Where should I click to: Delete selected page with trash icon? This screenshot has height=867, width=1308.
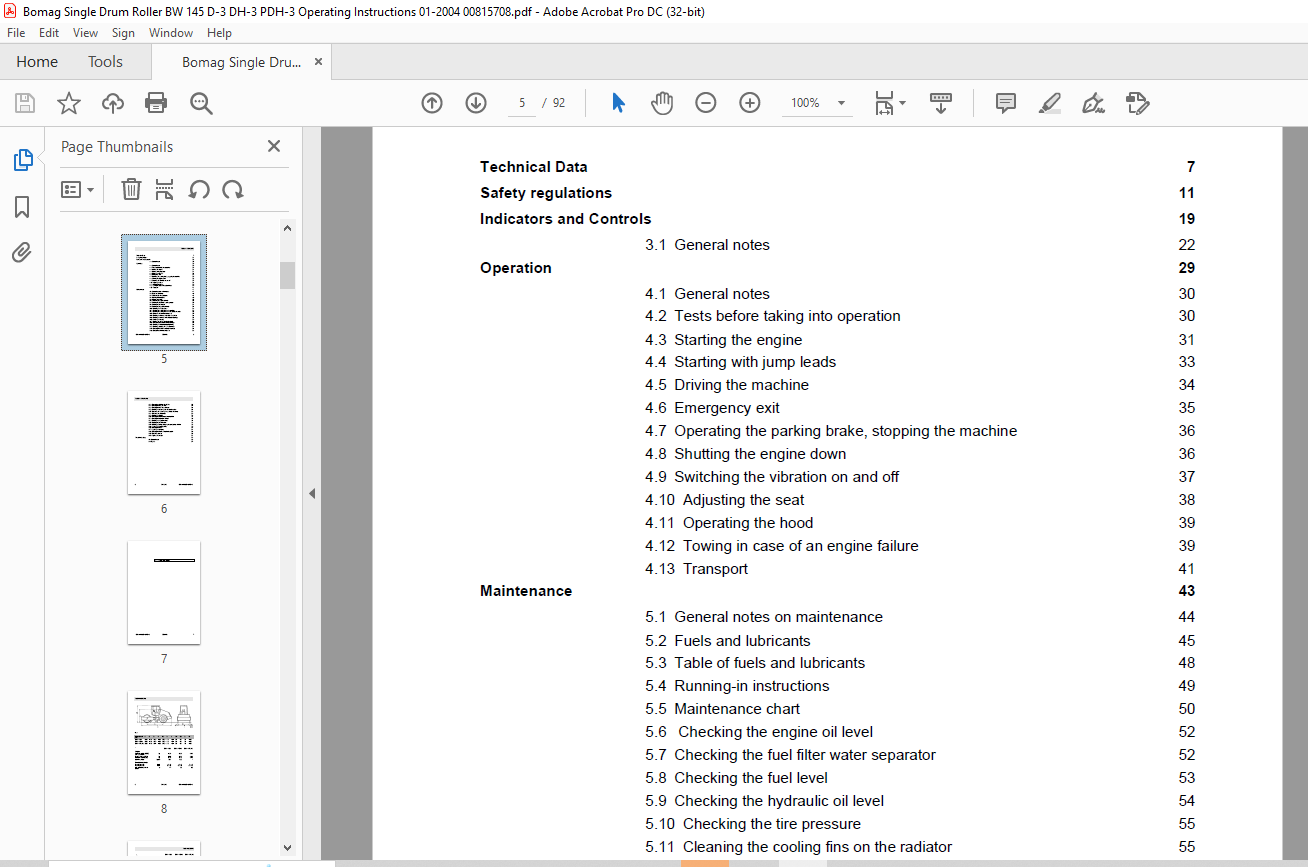(x=131, y=189)
